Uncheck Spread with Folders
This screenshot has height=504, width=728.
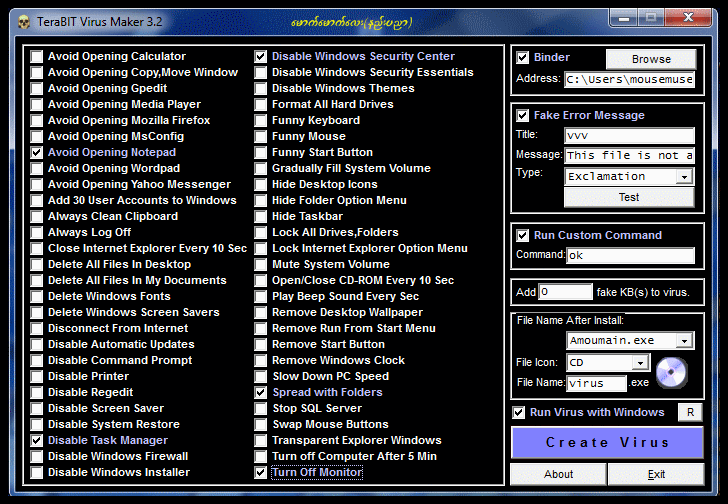[260, 393]
